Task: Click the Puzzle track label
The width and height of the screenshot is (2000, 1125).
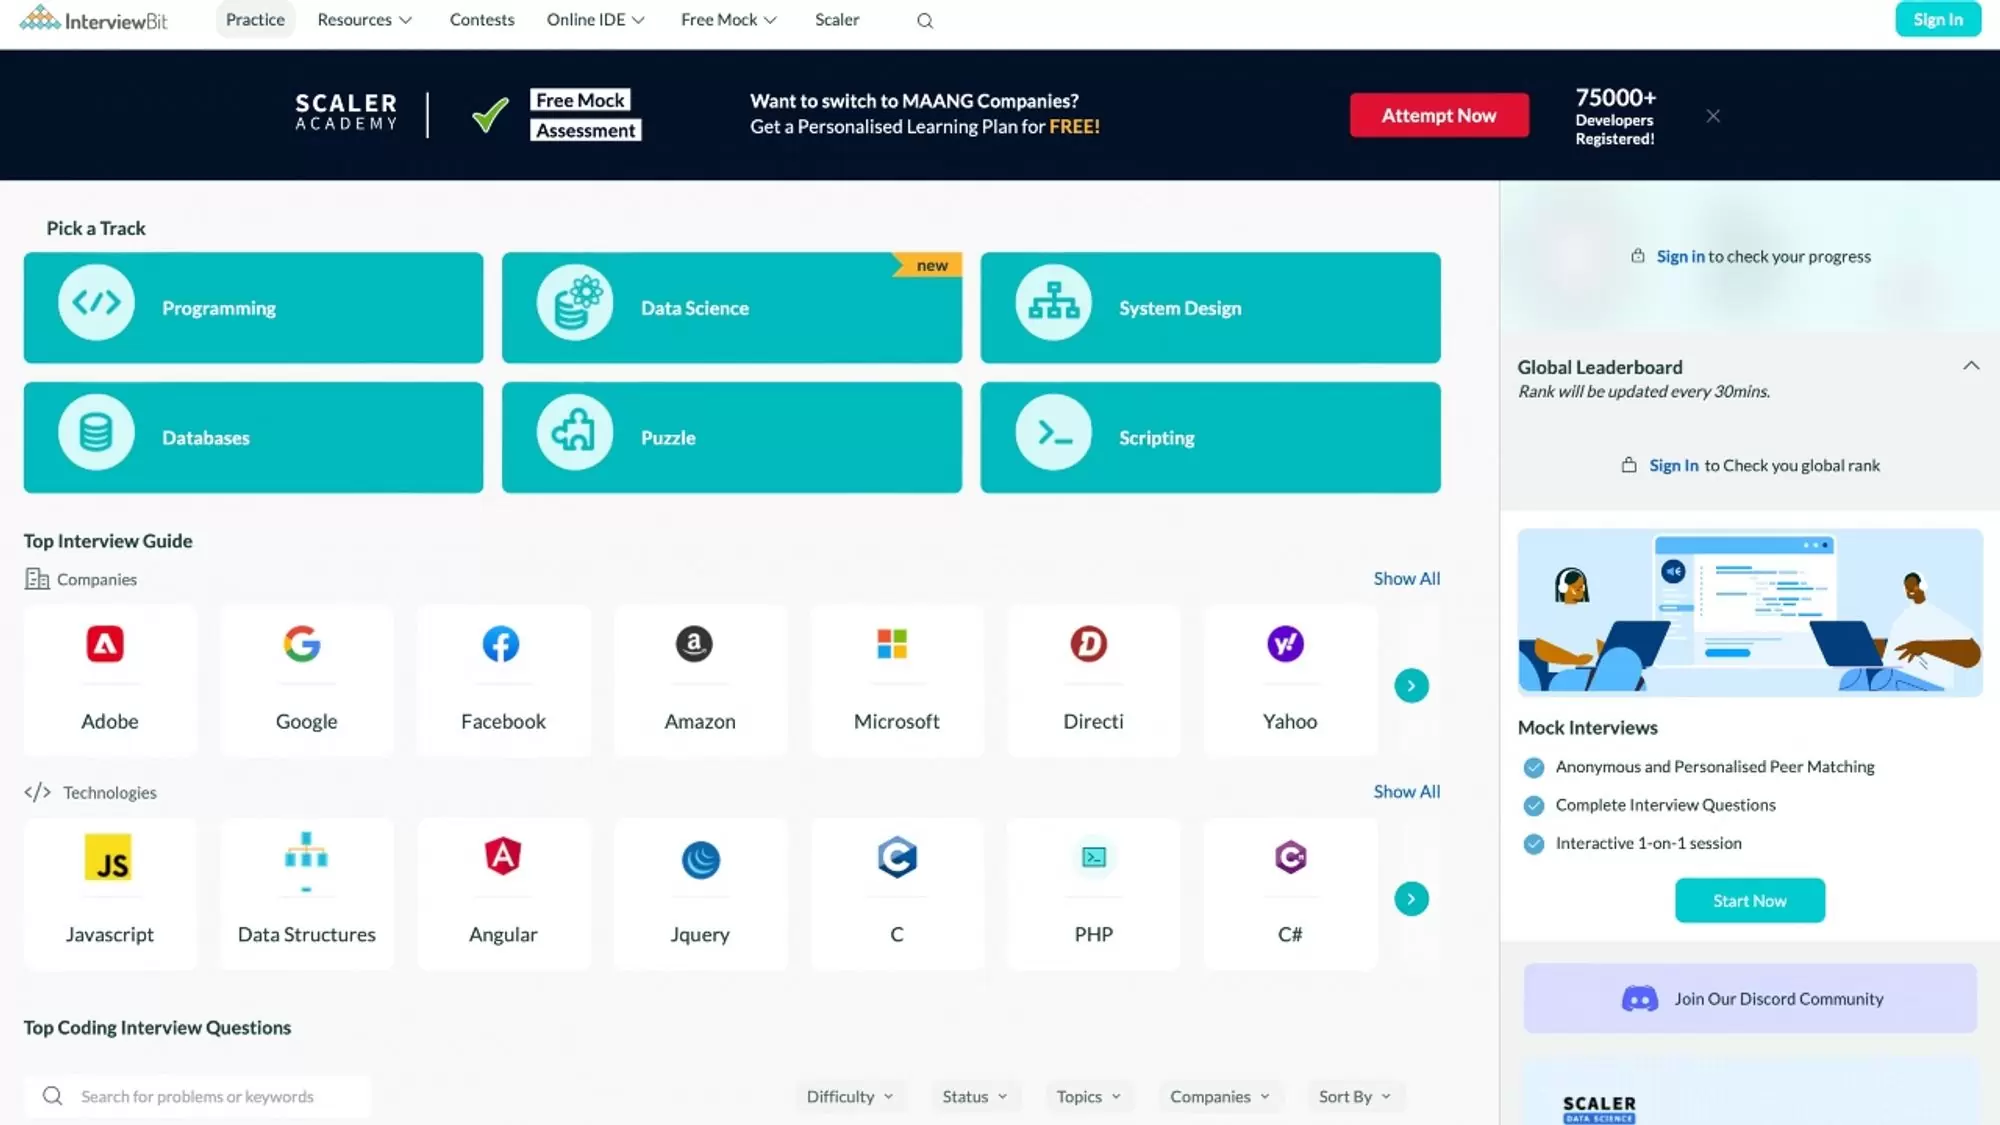Action: tap(668, 438)
